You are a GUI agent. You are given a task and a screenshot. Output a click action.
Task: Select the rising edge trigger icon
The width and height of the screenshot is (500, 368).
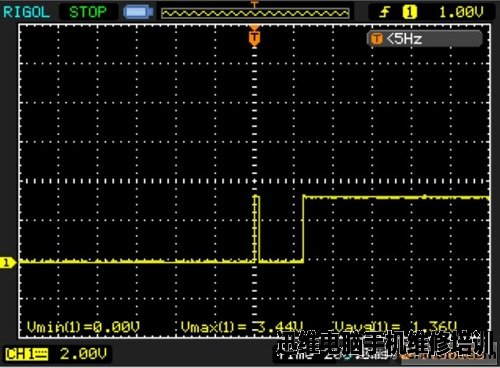[385, 12]
